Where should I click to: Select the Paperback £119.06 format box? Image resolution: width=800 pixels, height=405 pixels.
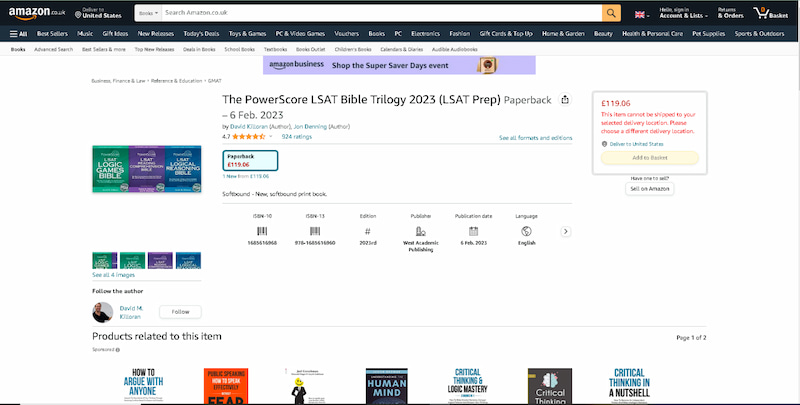[x=250, y=161]
